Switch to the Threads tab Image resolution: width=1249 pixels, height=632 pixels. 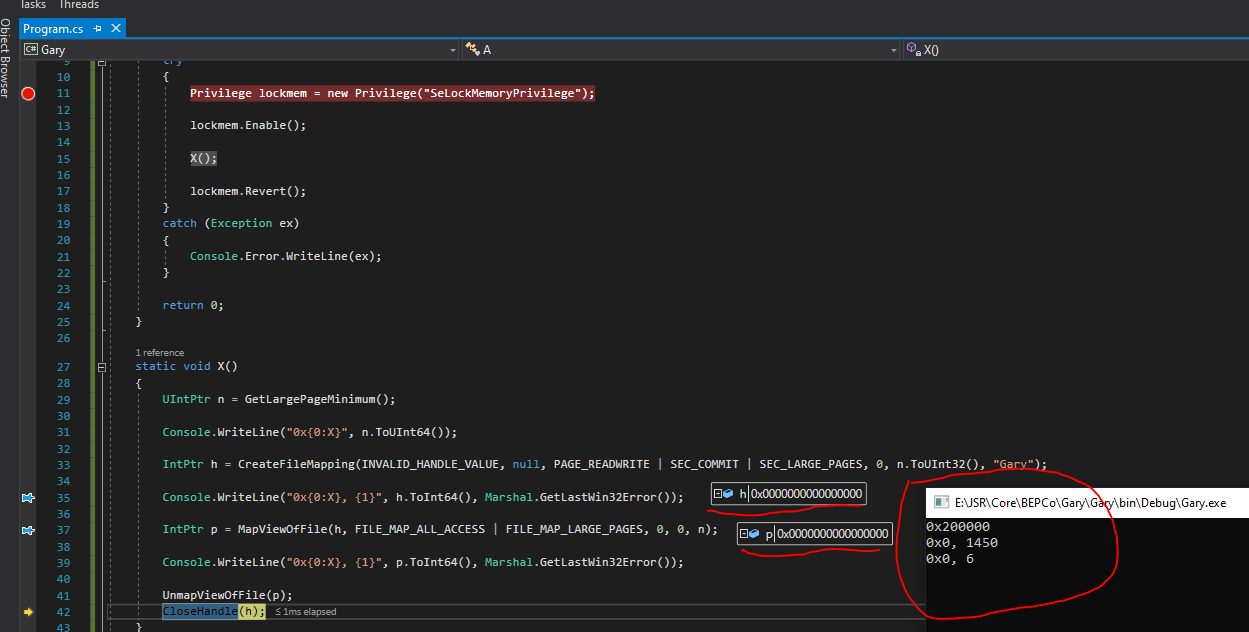pos(80,5)
